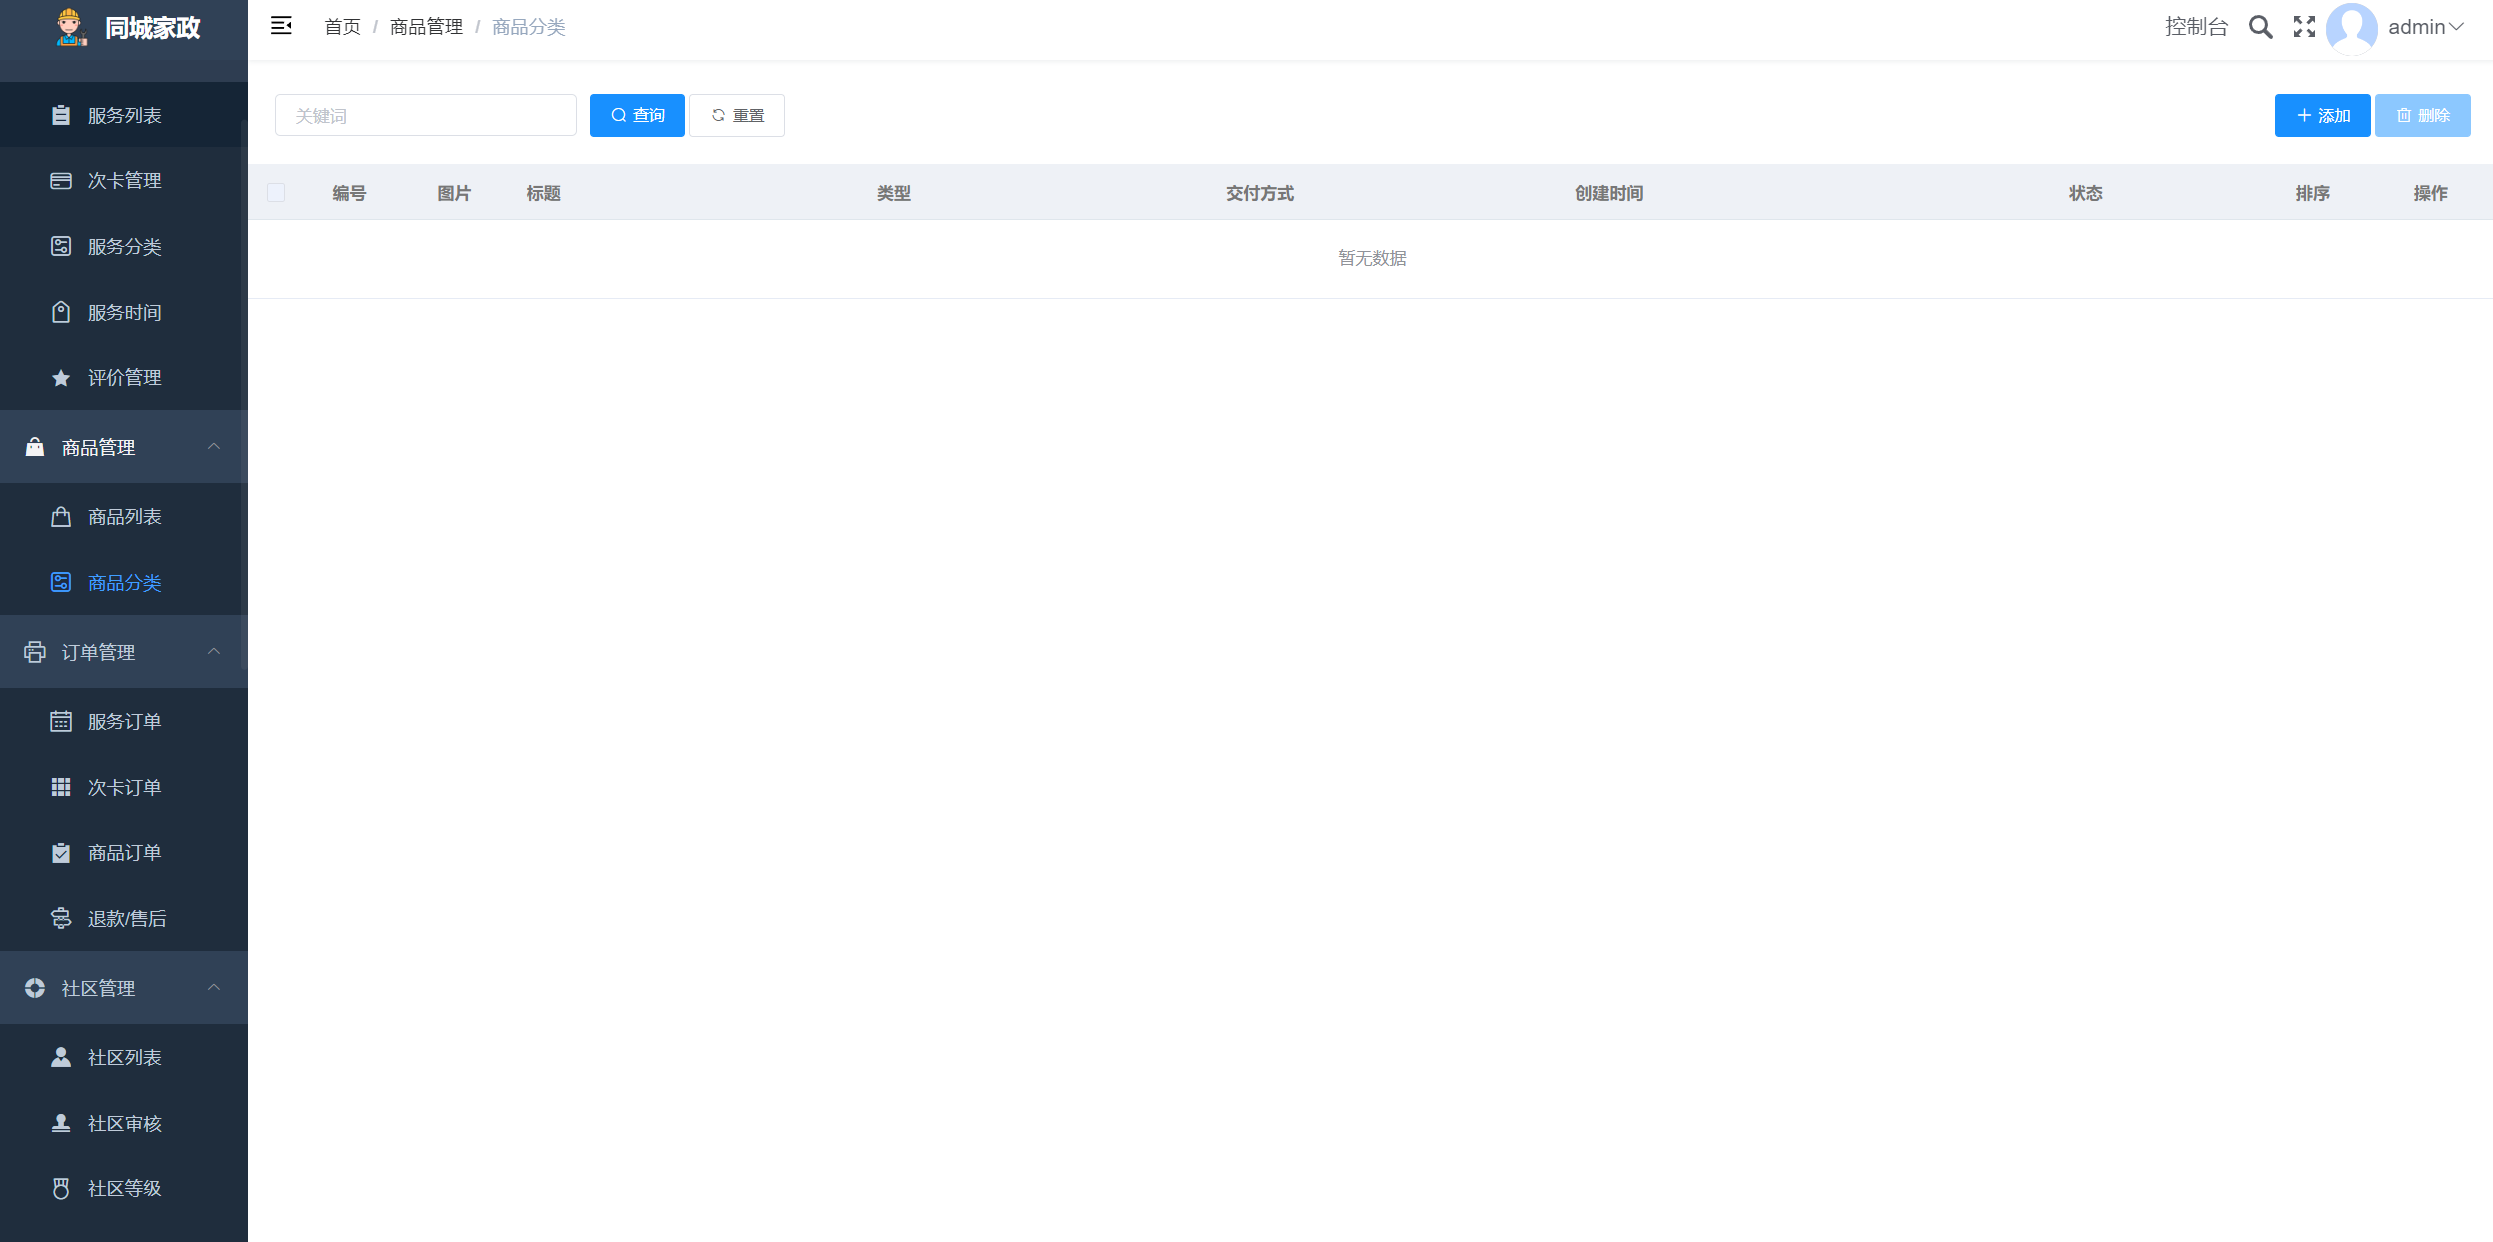Check the select-all checkbox in the table header
The width and height of the screenshot is (2493, 1242).
pos(276,193)
